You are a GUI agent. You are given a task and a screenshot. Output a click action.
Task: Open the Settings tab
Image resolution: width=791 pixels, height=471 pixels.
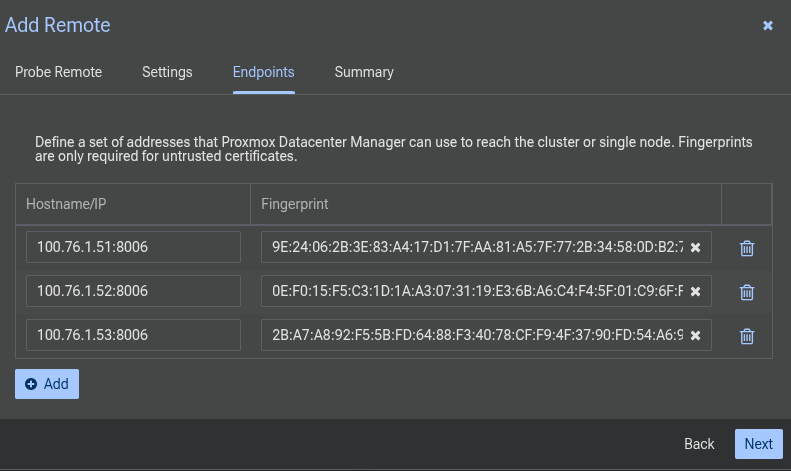[167, 72]
